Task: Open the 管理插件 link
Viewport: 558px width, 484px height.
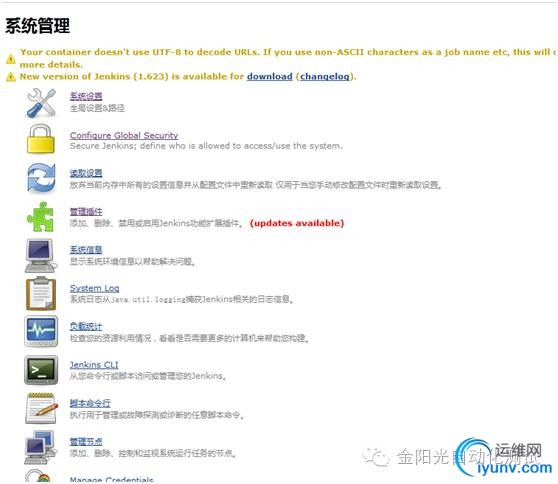Action: [86, 211]
